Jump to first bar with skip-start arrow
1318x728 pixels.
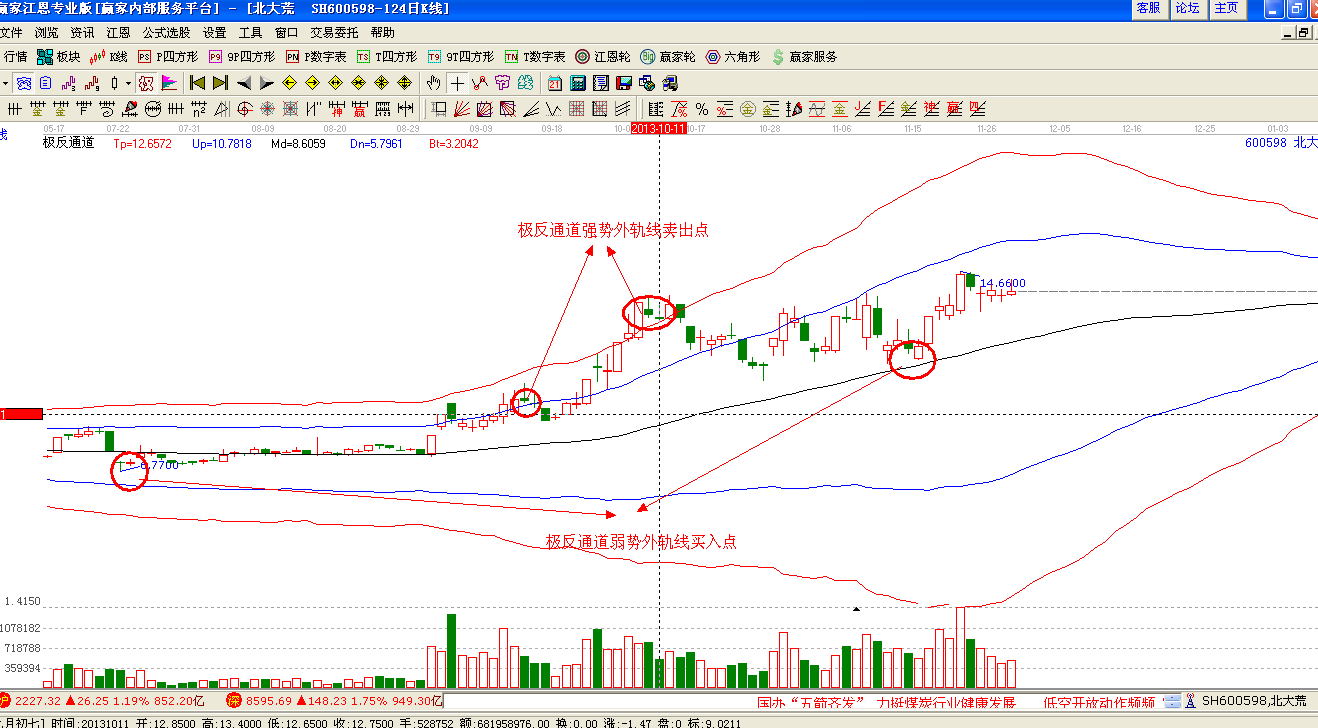[197, 83]
